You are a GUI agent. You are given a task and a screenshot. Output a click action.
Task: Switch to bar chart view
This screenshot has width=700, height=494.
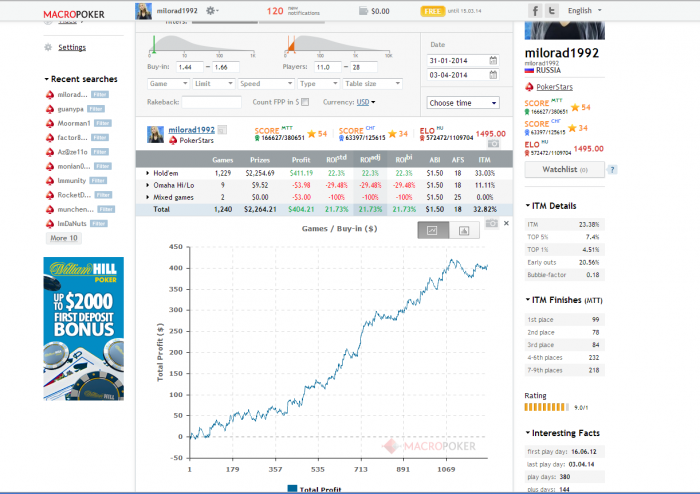tap(464, 230)
